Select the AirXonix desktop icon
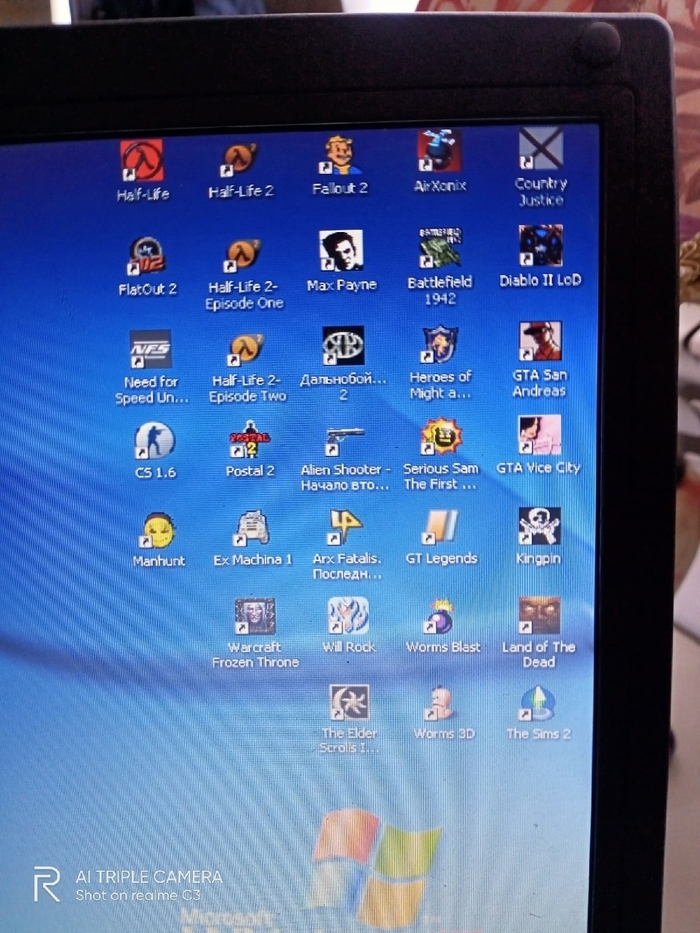The width and height of the screenshot is (700, 933). coord(439,151)
